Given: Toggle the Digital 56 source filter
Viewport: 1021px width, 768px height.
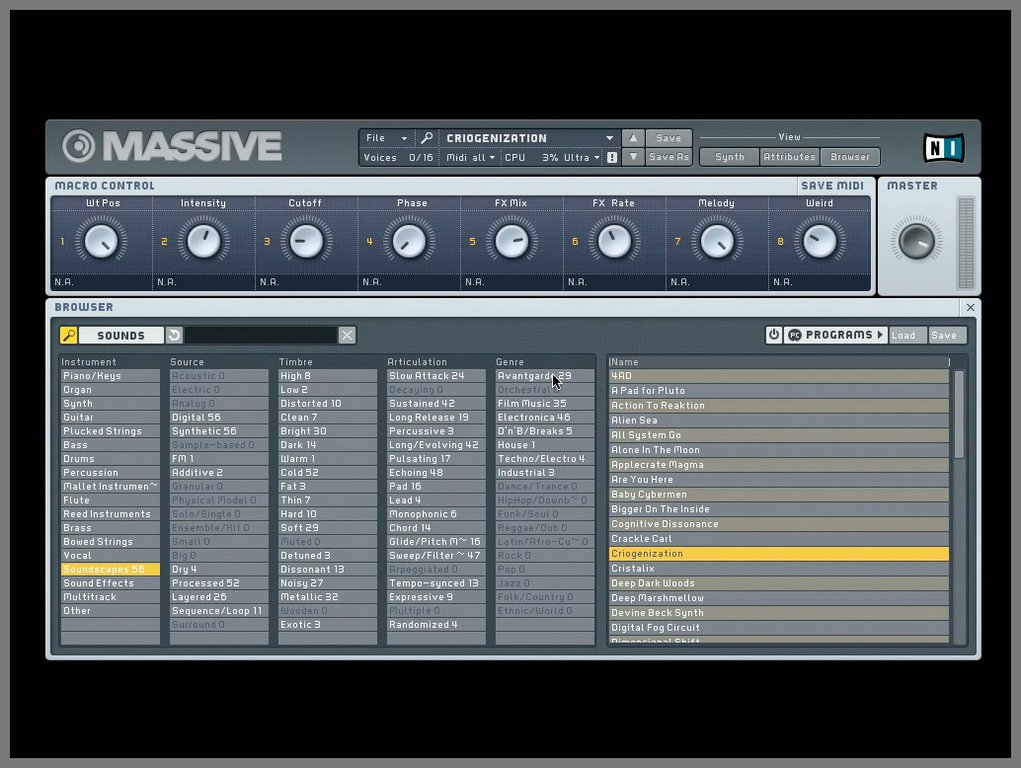Looking at the screenshot, I should click(219, 418).
